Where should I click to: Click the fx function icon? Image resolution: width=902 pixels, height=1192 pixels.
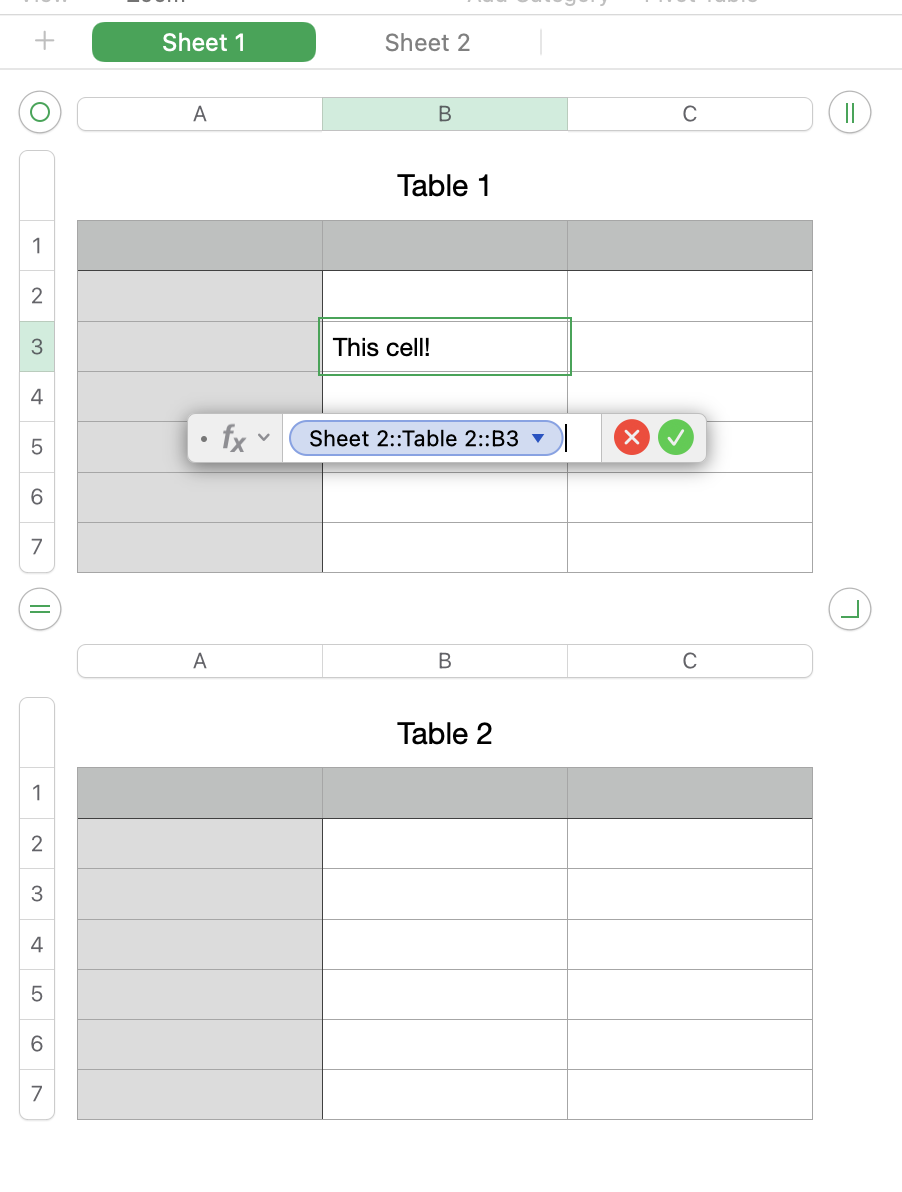tap(232, 438)
